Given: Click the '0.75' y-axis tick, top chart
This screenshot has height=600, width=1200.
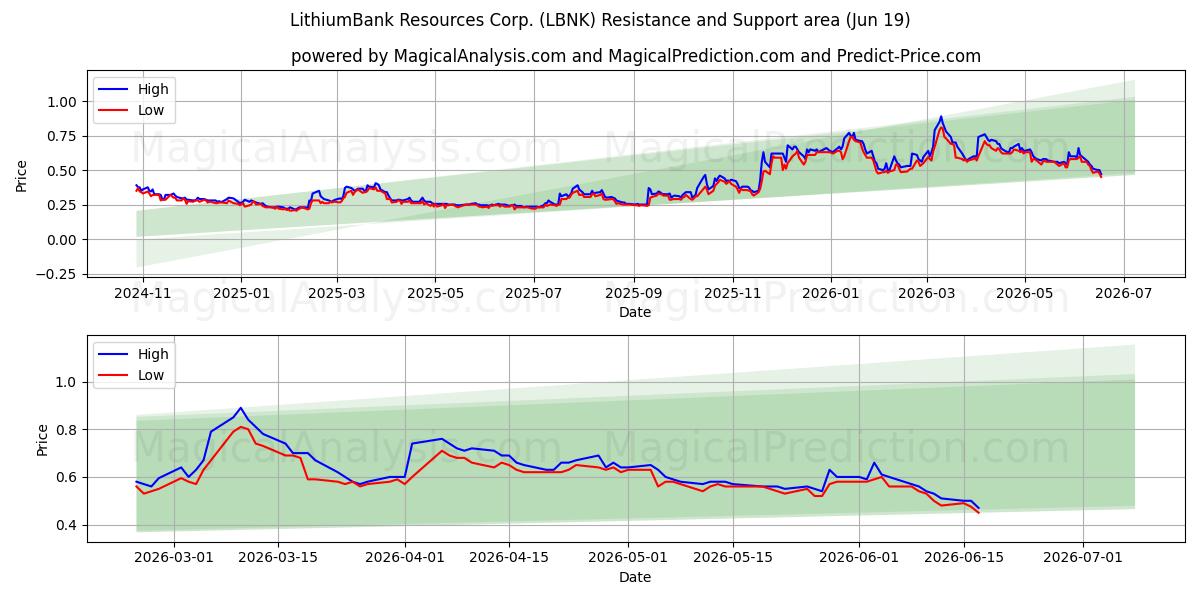Looking at the screenshot, I should [63, 136].
